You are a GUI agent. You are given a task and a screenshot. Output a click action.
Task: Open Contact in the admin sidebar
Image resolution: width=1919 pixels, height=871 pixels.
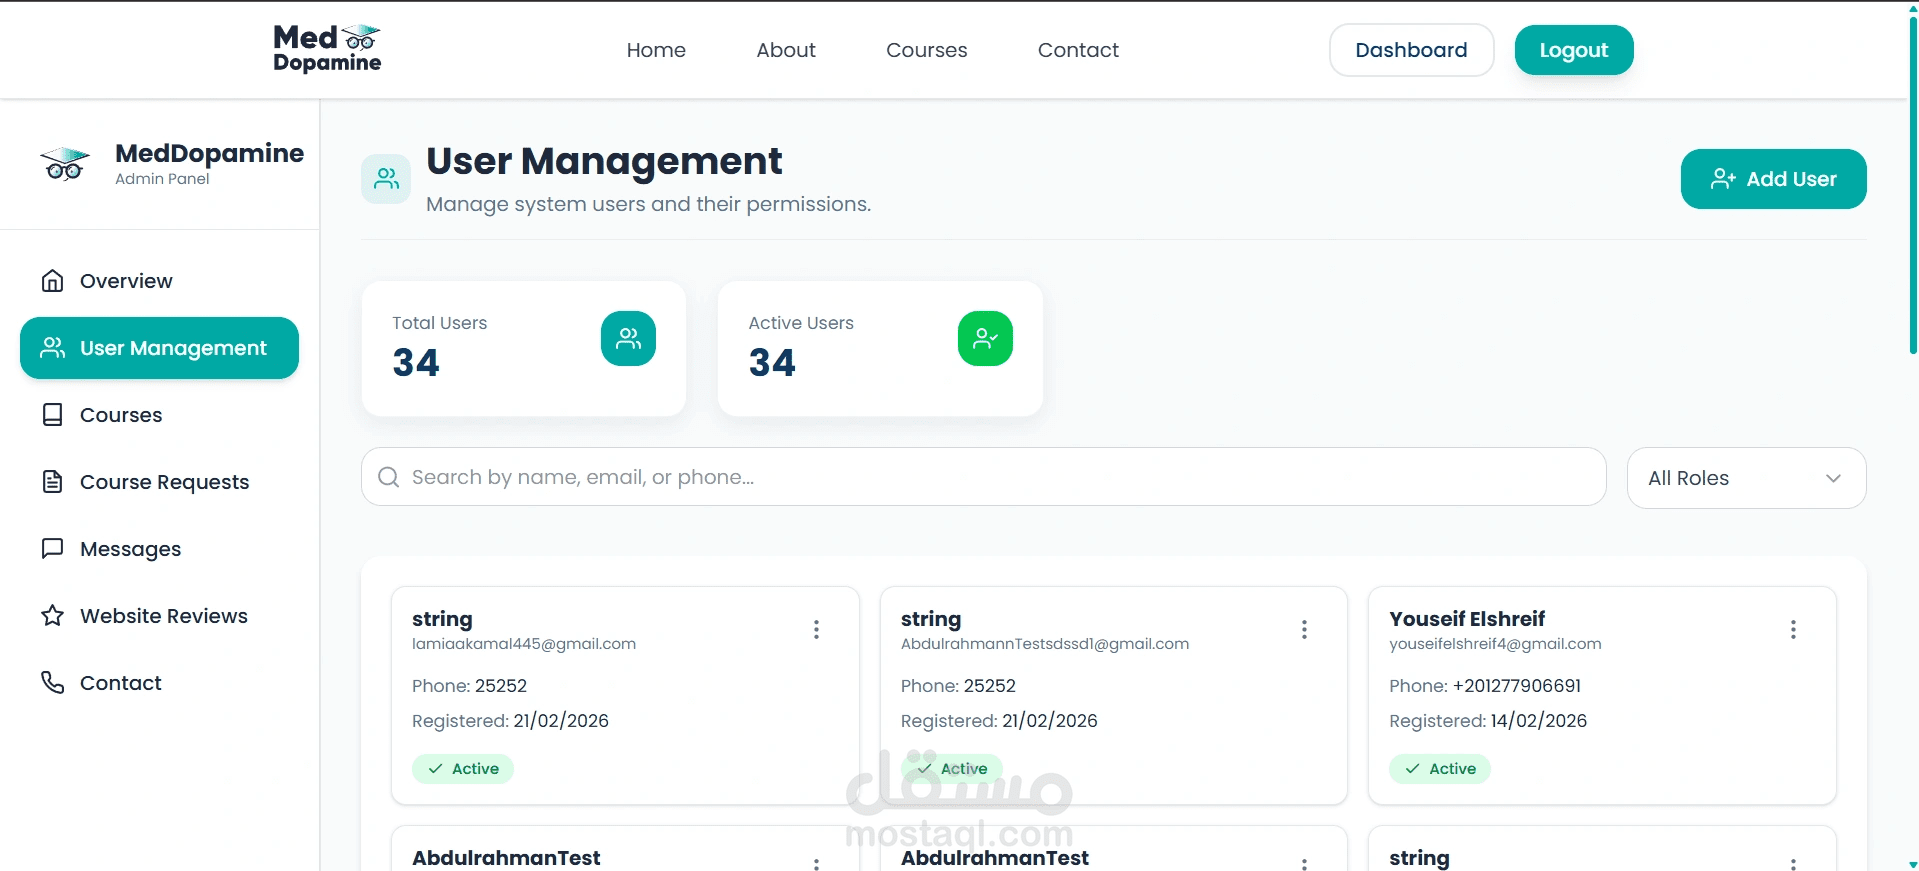coord(159,683)
